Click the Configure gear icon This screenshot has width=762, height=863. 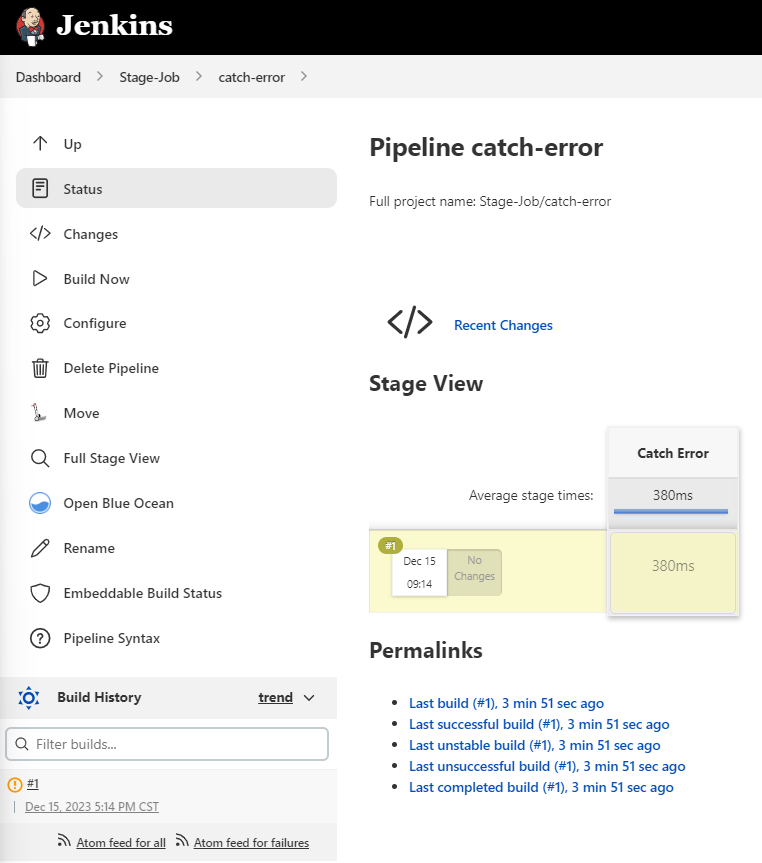40,323
